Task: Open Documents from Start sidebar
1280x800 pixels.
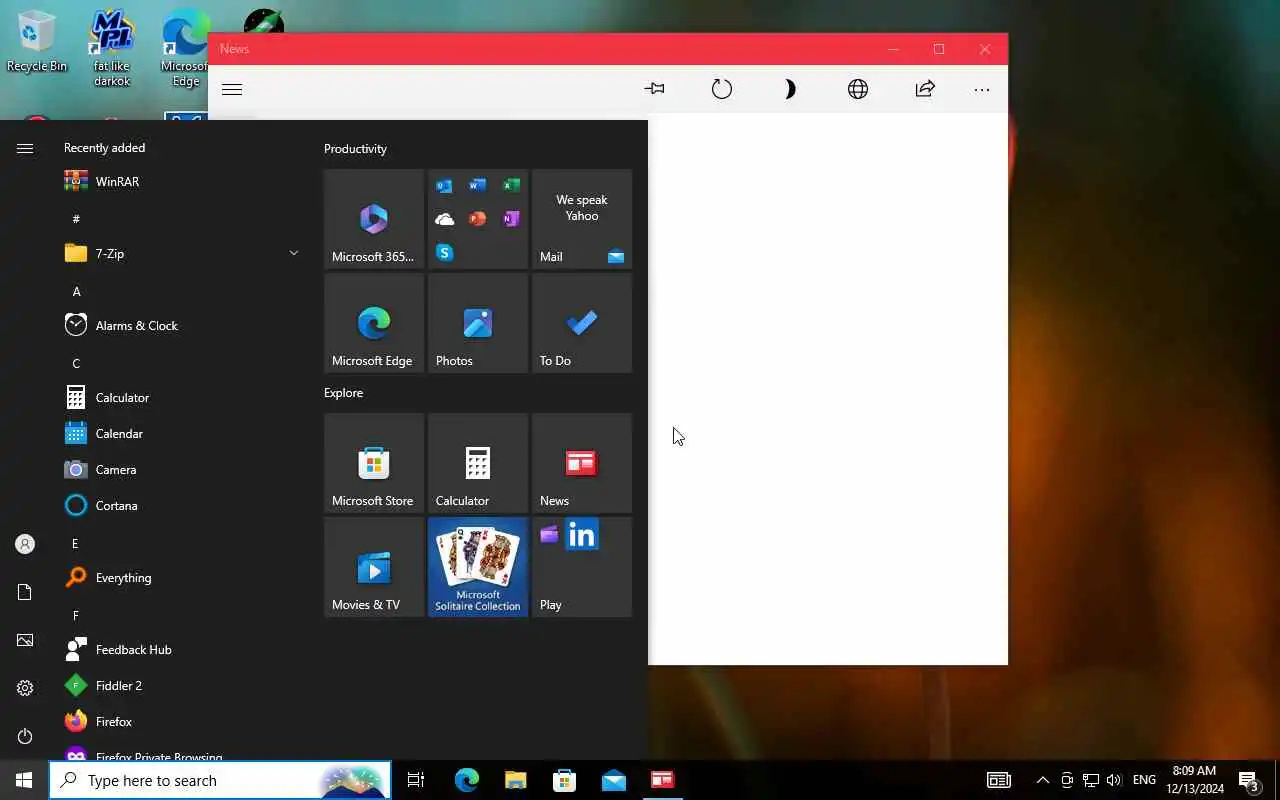Action: coord(25,592)
